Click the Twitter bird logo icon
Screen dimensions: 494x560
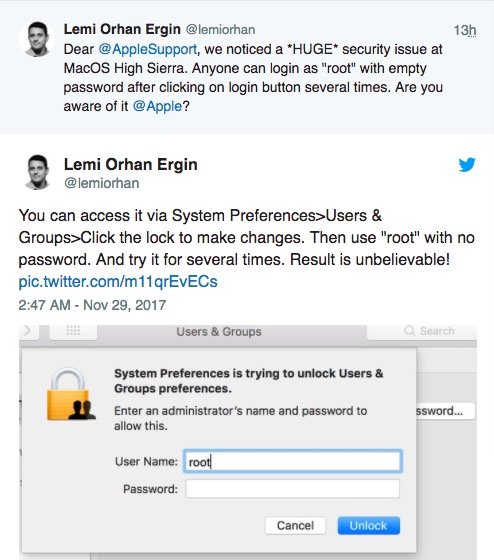467,164
